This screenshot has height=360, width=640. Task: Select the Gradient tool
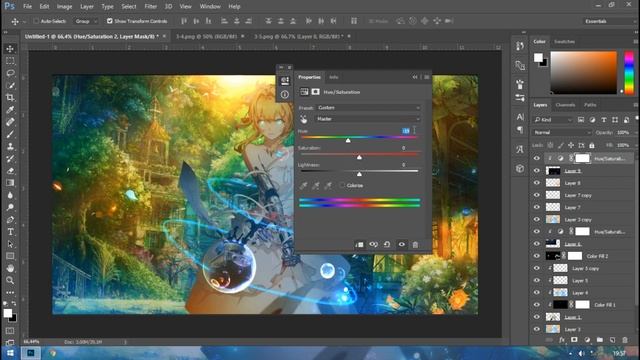coord(10,183)
